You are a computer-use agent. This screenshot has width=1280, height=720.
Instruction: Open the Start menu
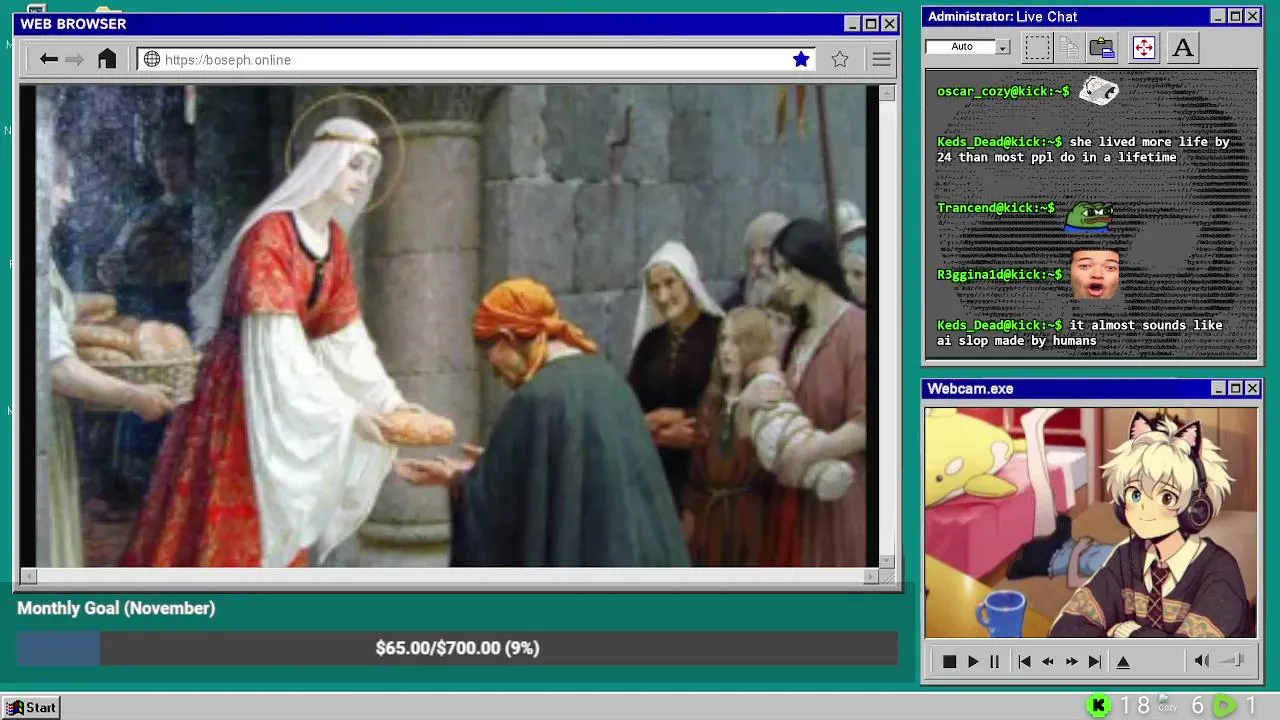[x=31, y=707]
